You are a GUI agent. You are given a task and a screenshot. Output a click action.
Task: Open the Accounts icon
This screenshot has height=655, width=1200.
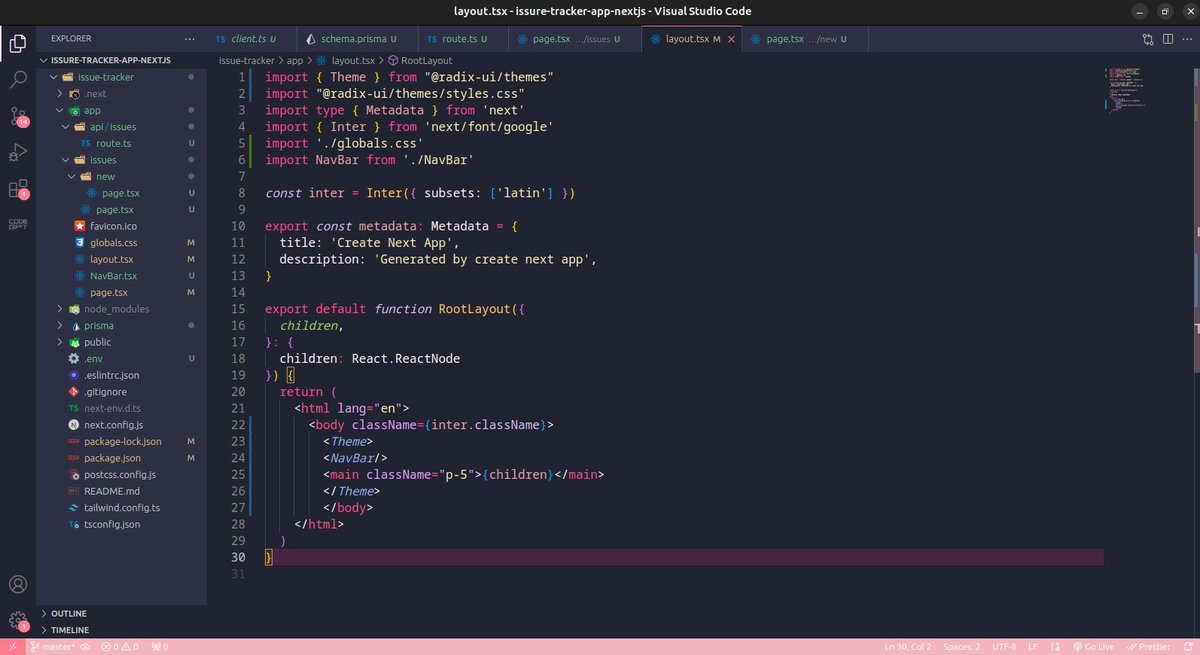point(18,584)
